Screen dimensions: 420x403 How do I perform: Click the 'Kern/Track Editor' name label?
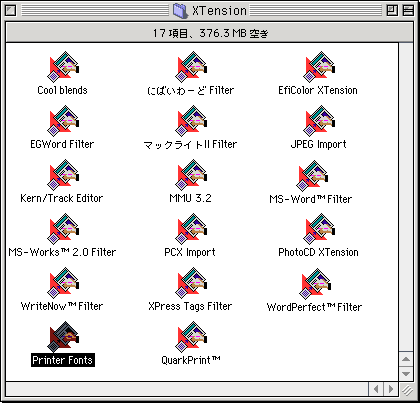point(62,198)
